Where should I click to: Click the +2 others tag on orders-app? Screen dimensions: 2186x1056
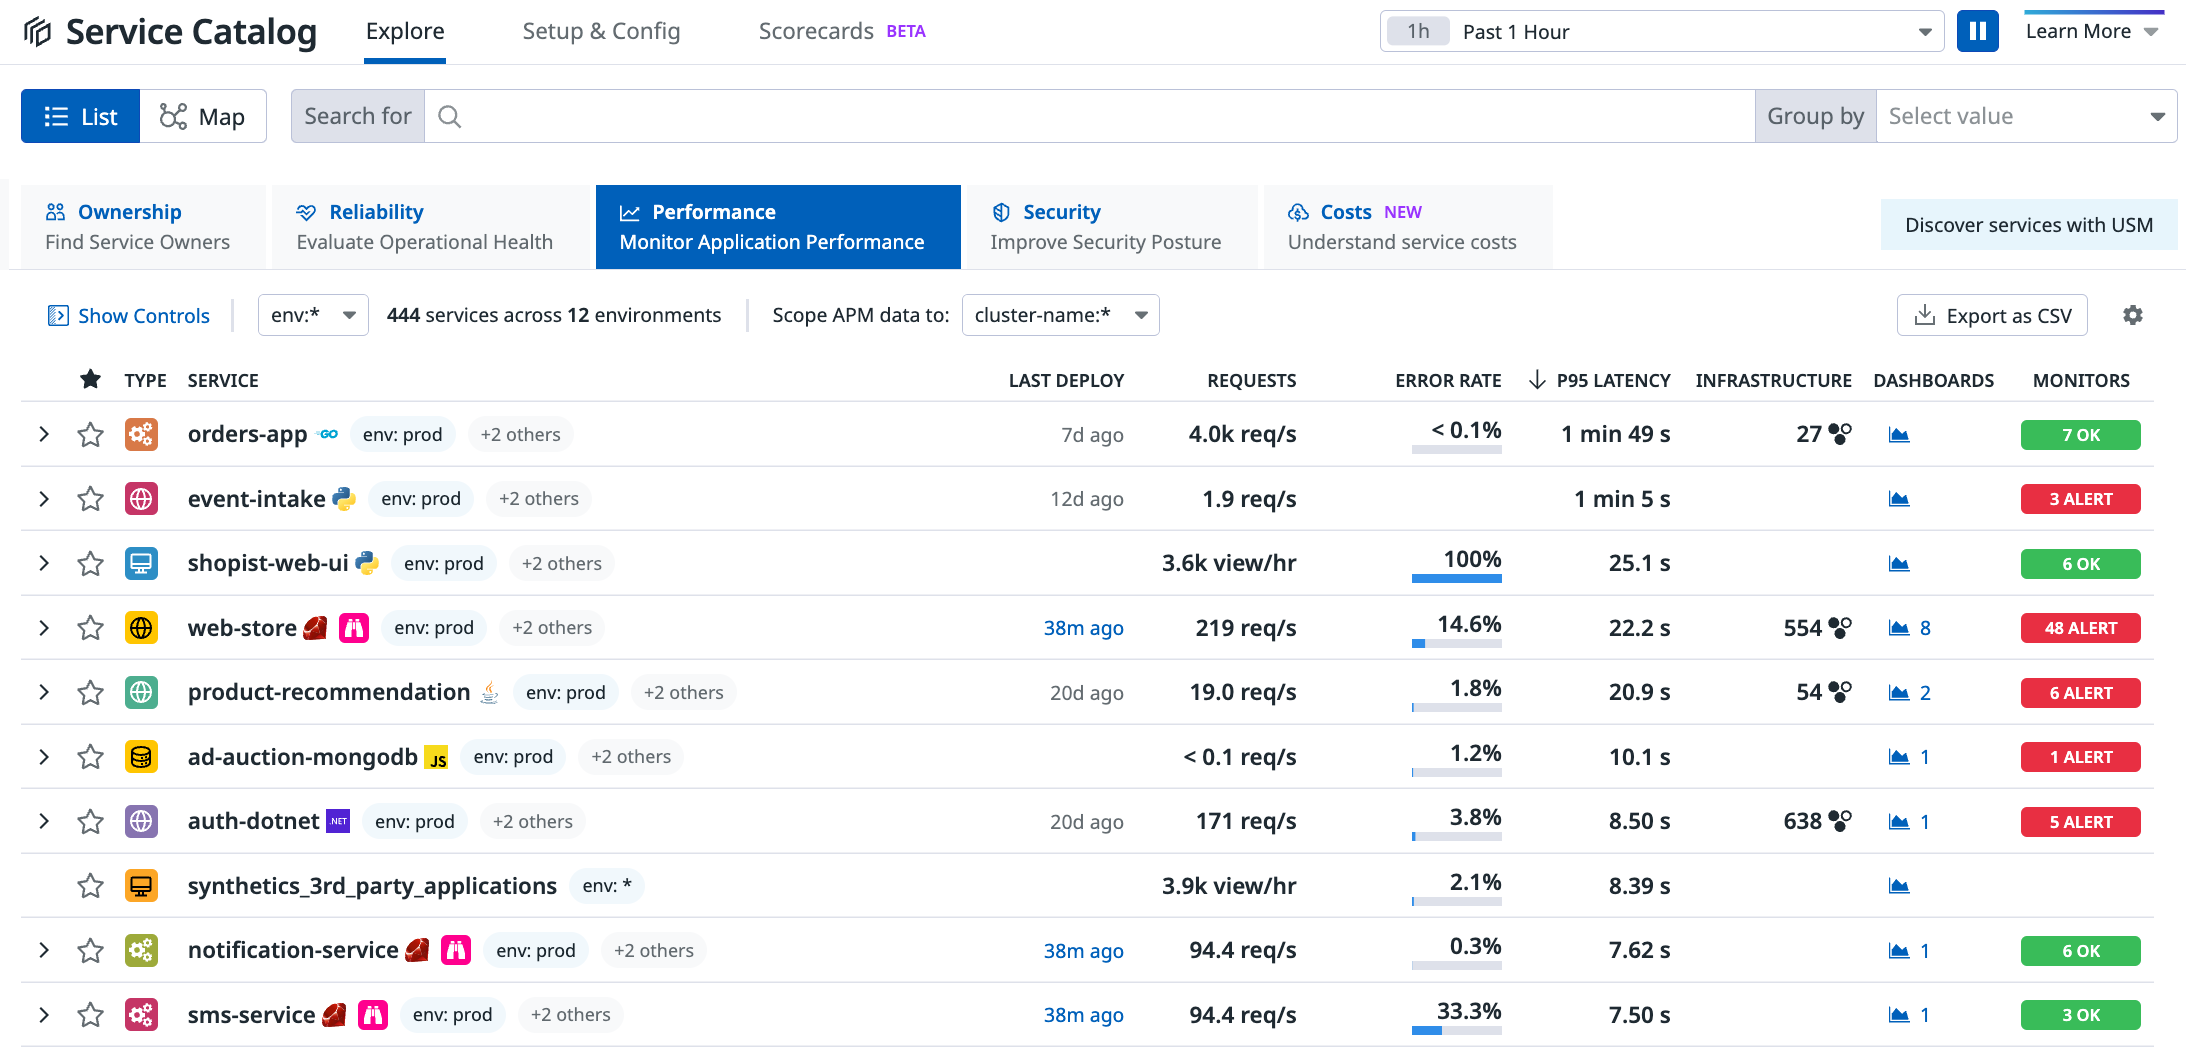[520, 434]
